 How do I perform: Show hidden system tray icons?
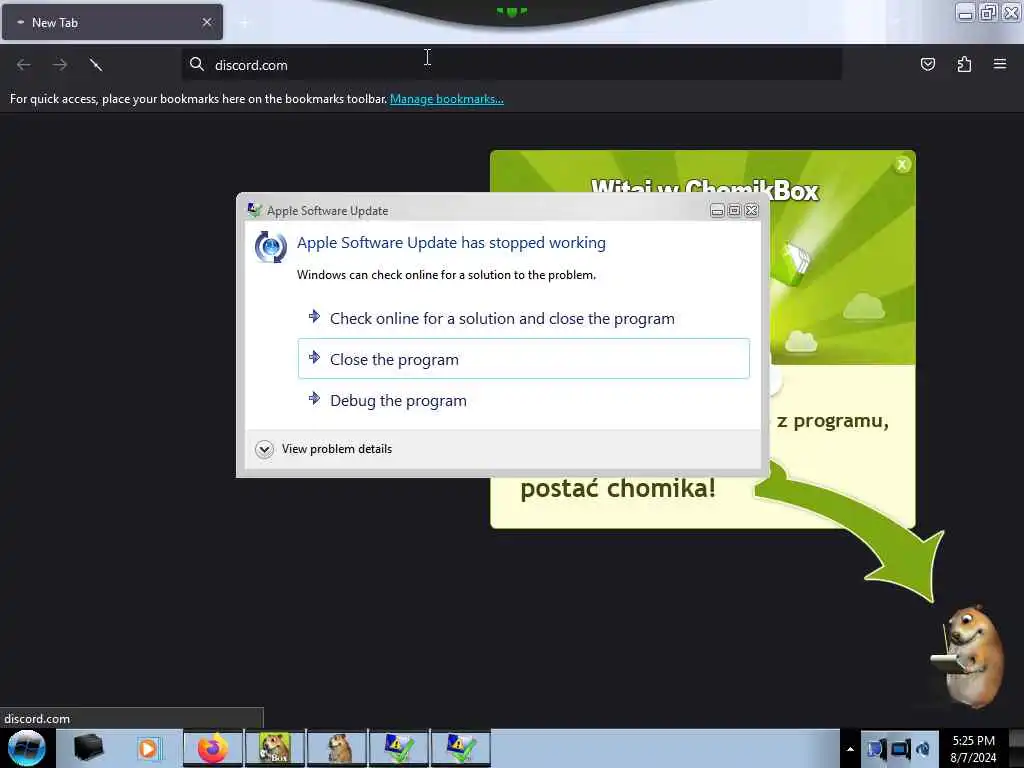(850, 749)
